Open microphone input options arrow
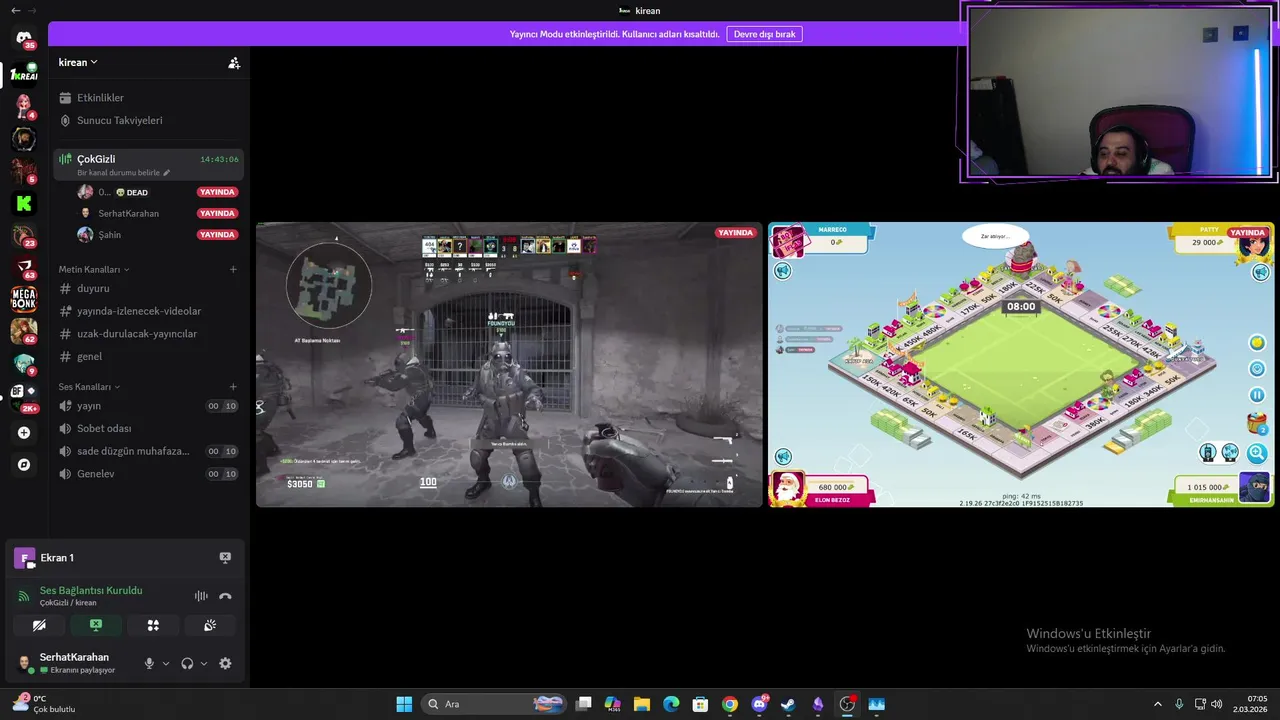Screen dimensions: 1280x720 point(166,663)
